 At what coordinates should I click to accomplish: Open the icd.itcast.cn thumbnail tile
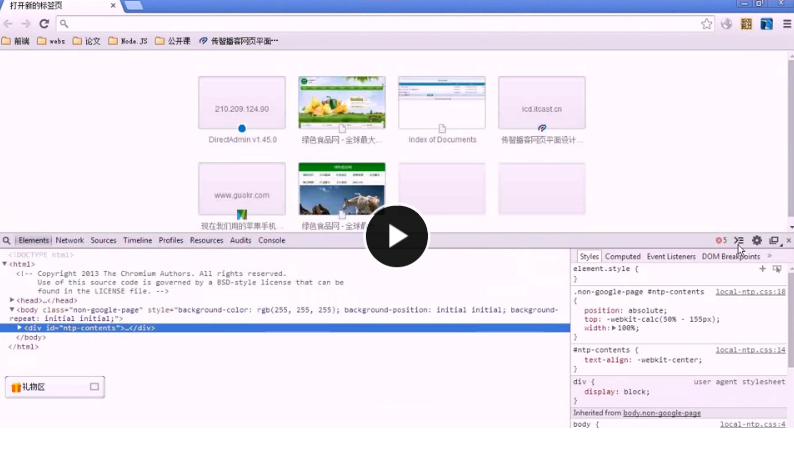click(542, 103)
